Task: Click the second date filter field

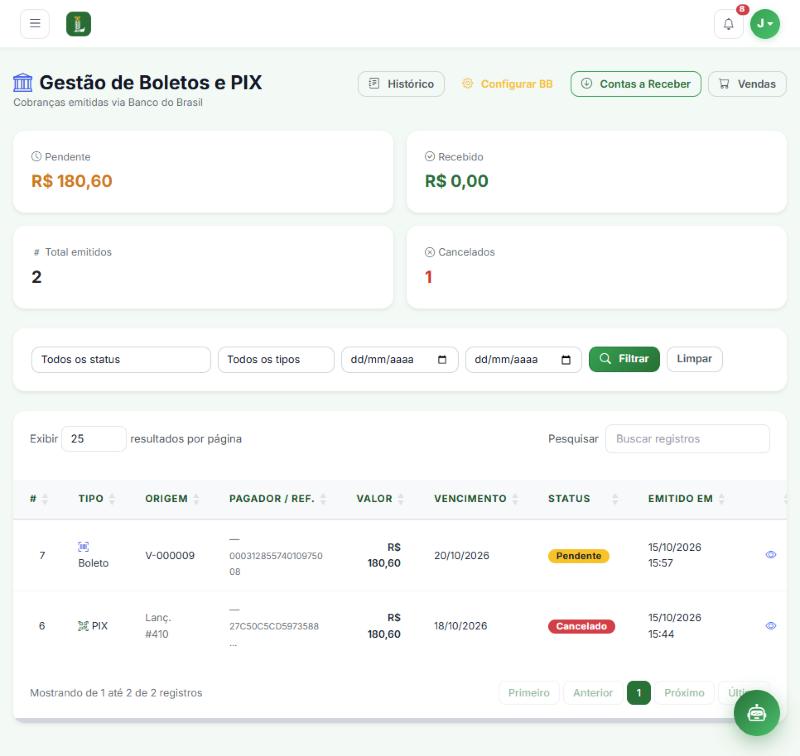Action: (523, 360)
